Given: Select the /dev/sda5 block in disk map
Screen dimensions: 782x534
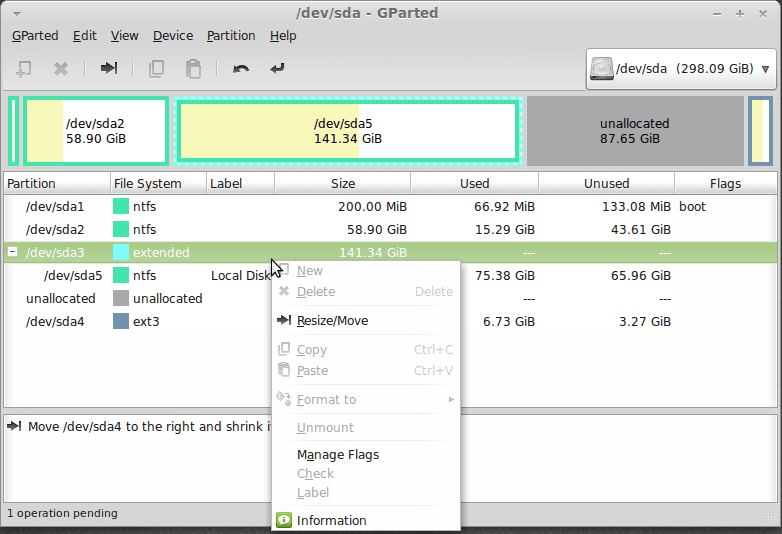Looking at the screenshot, I should (348, 131).
